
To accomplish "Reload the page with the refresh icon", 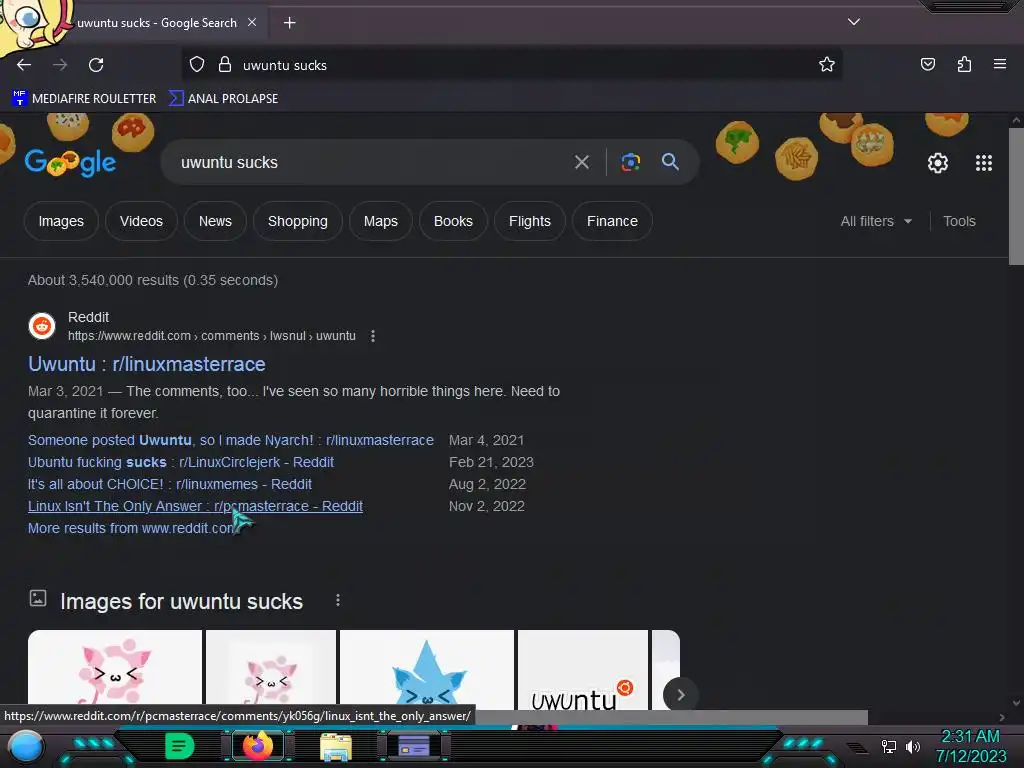I will click(x=96, y=65).
